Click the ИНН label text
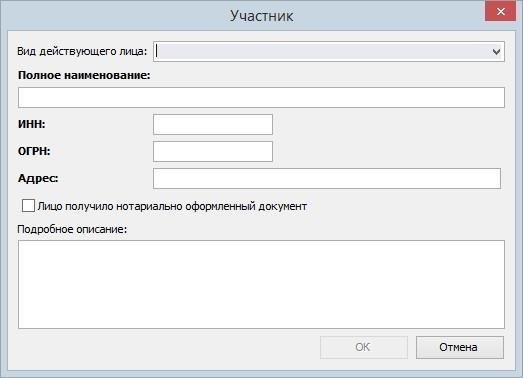This screenshot has height=378, width=523. [x=32, y=124]
